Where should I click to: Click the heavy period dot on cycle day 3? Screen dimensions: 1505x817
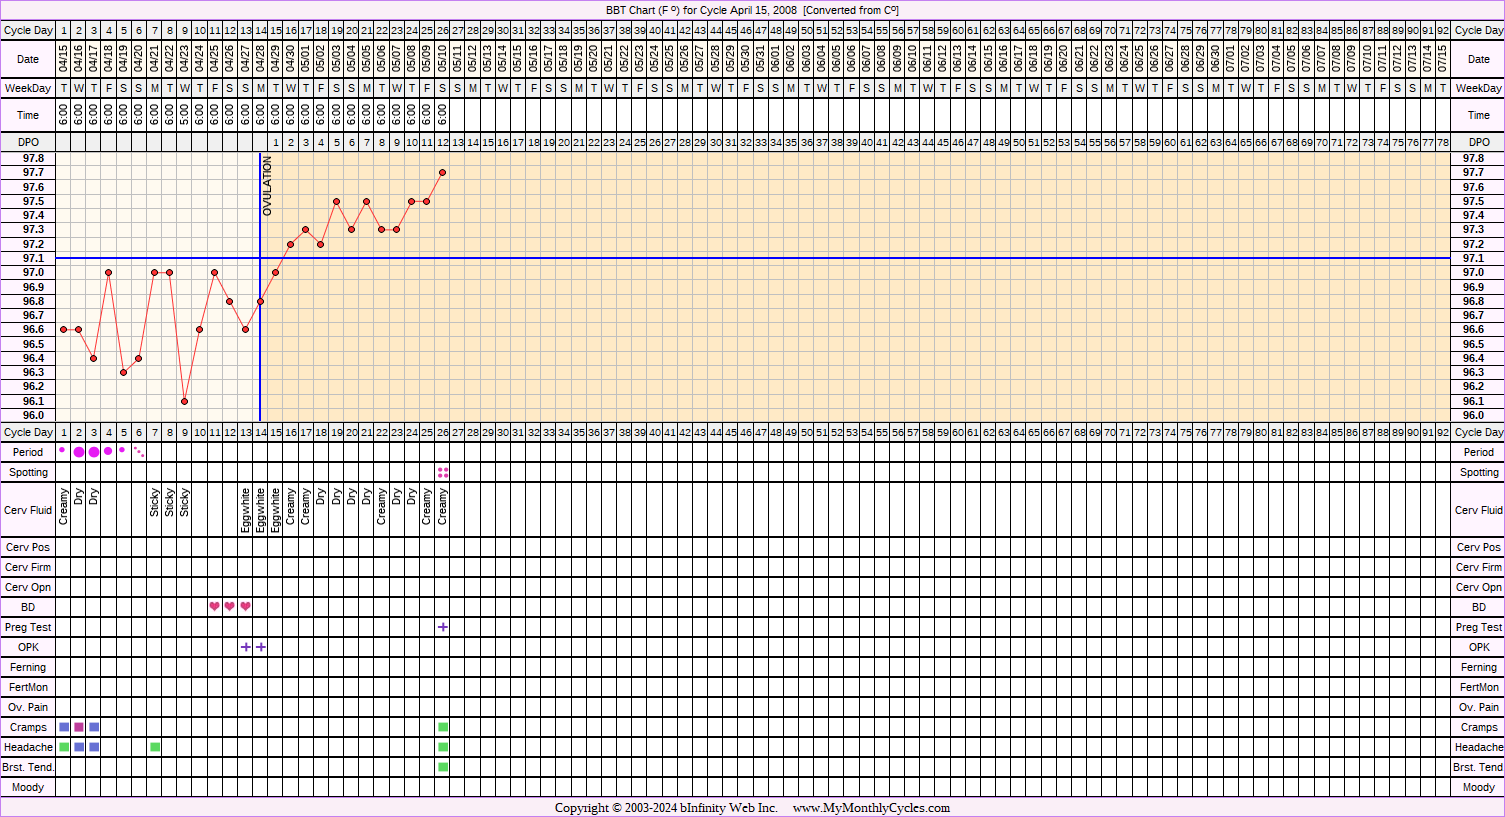pyautogui.click(x=94, y=452)
